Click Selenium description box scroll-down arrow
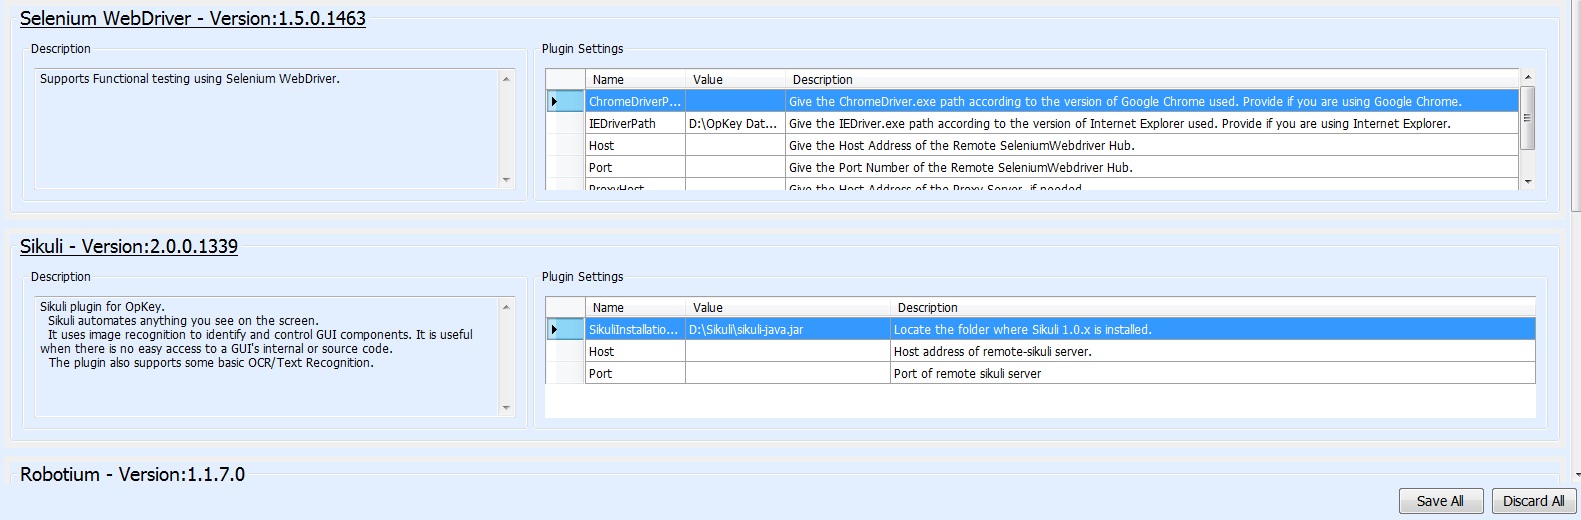1581x520 pixels. point(506,180)
